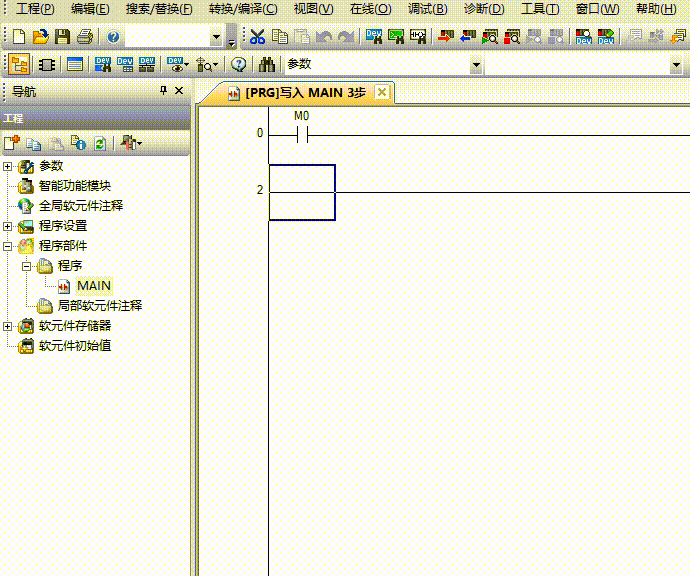Click the Print icon in toolbar
This screenshot has height=576, width=690.
click(x=84, y=37)
